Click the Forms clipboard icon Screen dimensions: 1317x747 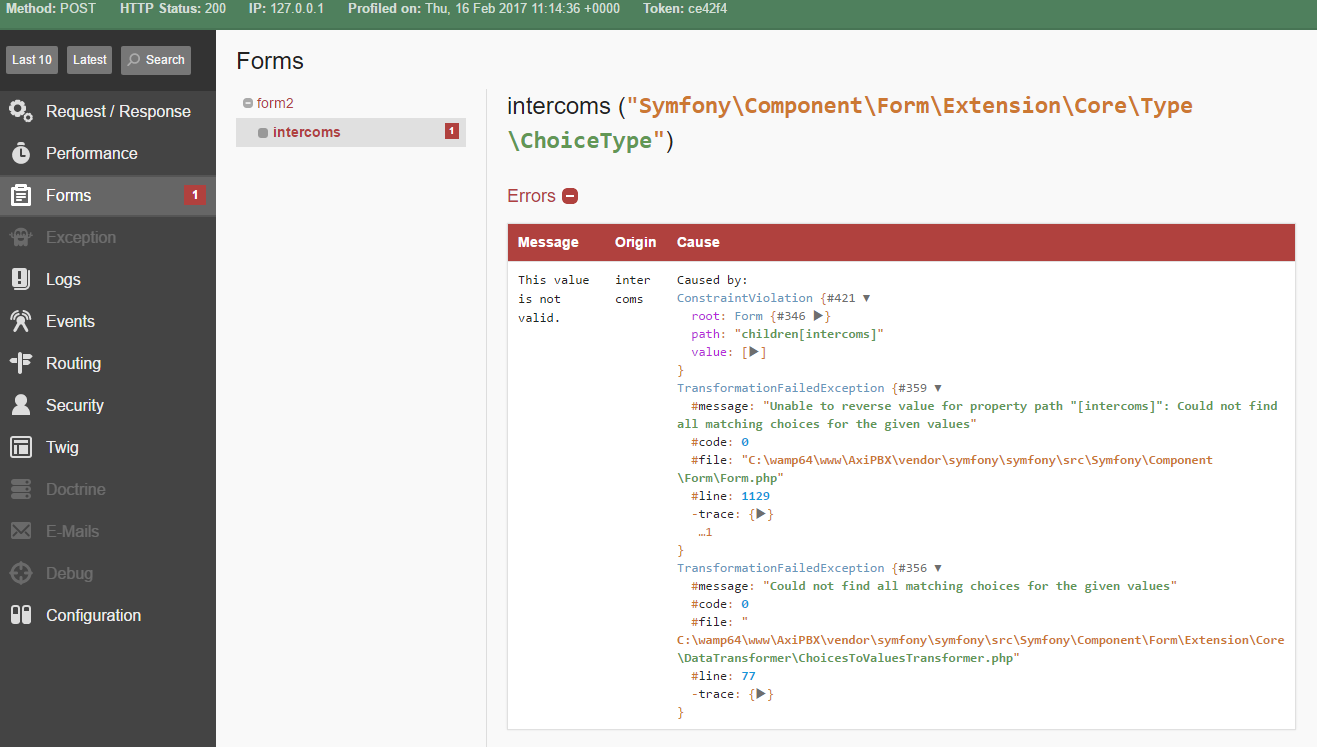pos(22,195)
